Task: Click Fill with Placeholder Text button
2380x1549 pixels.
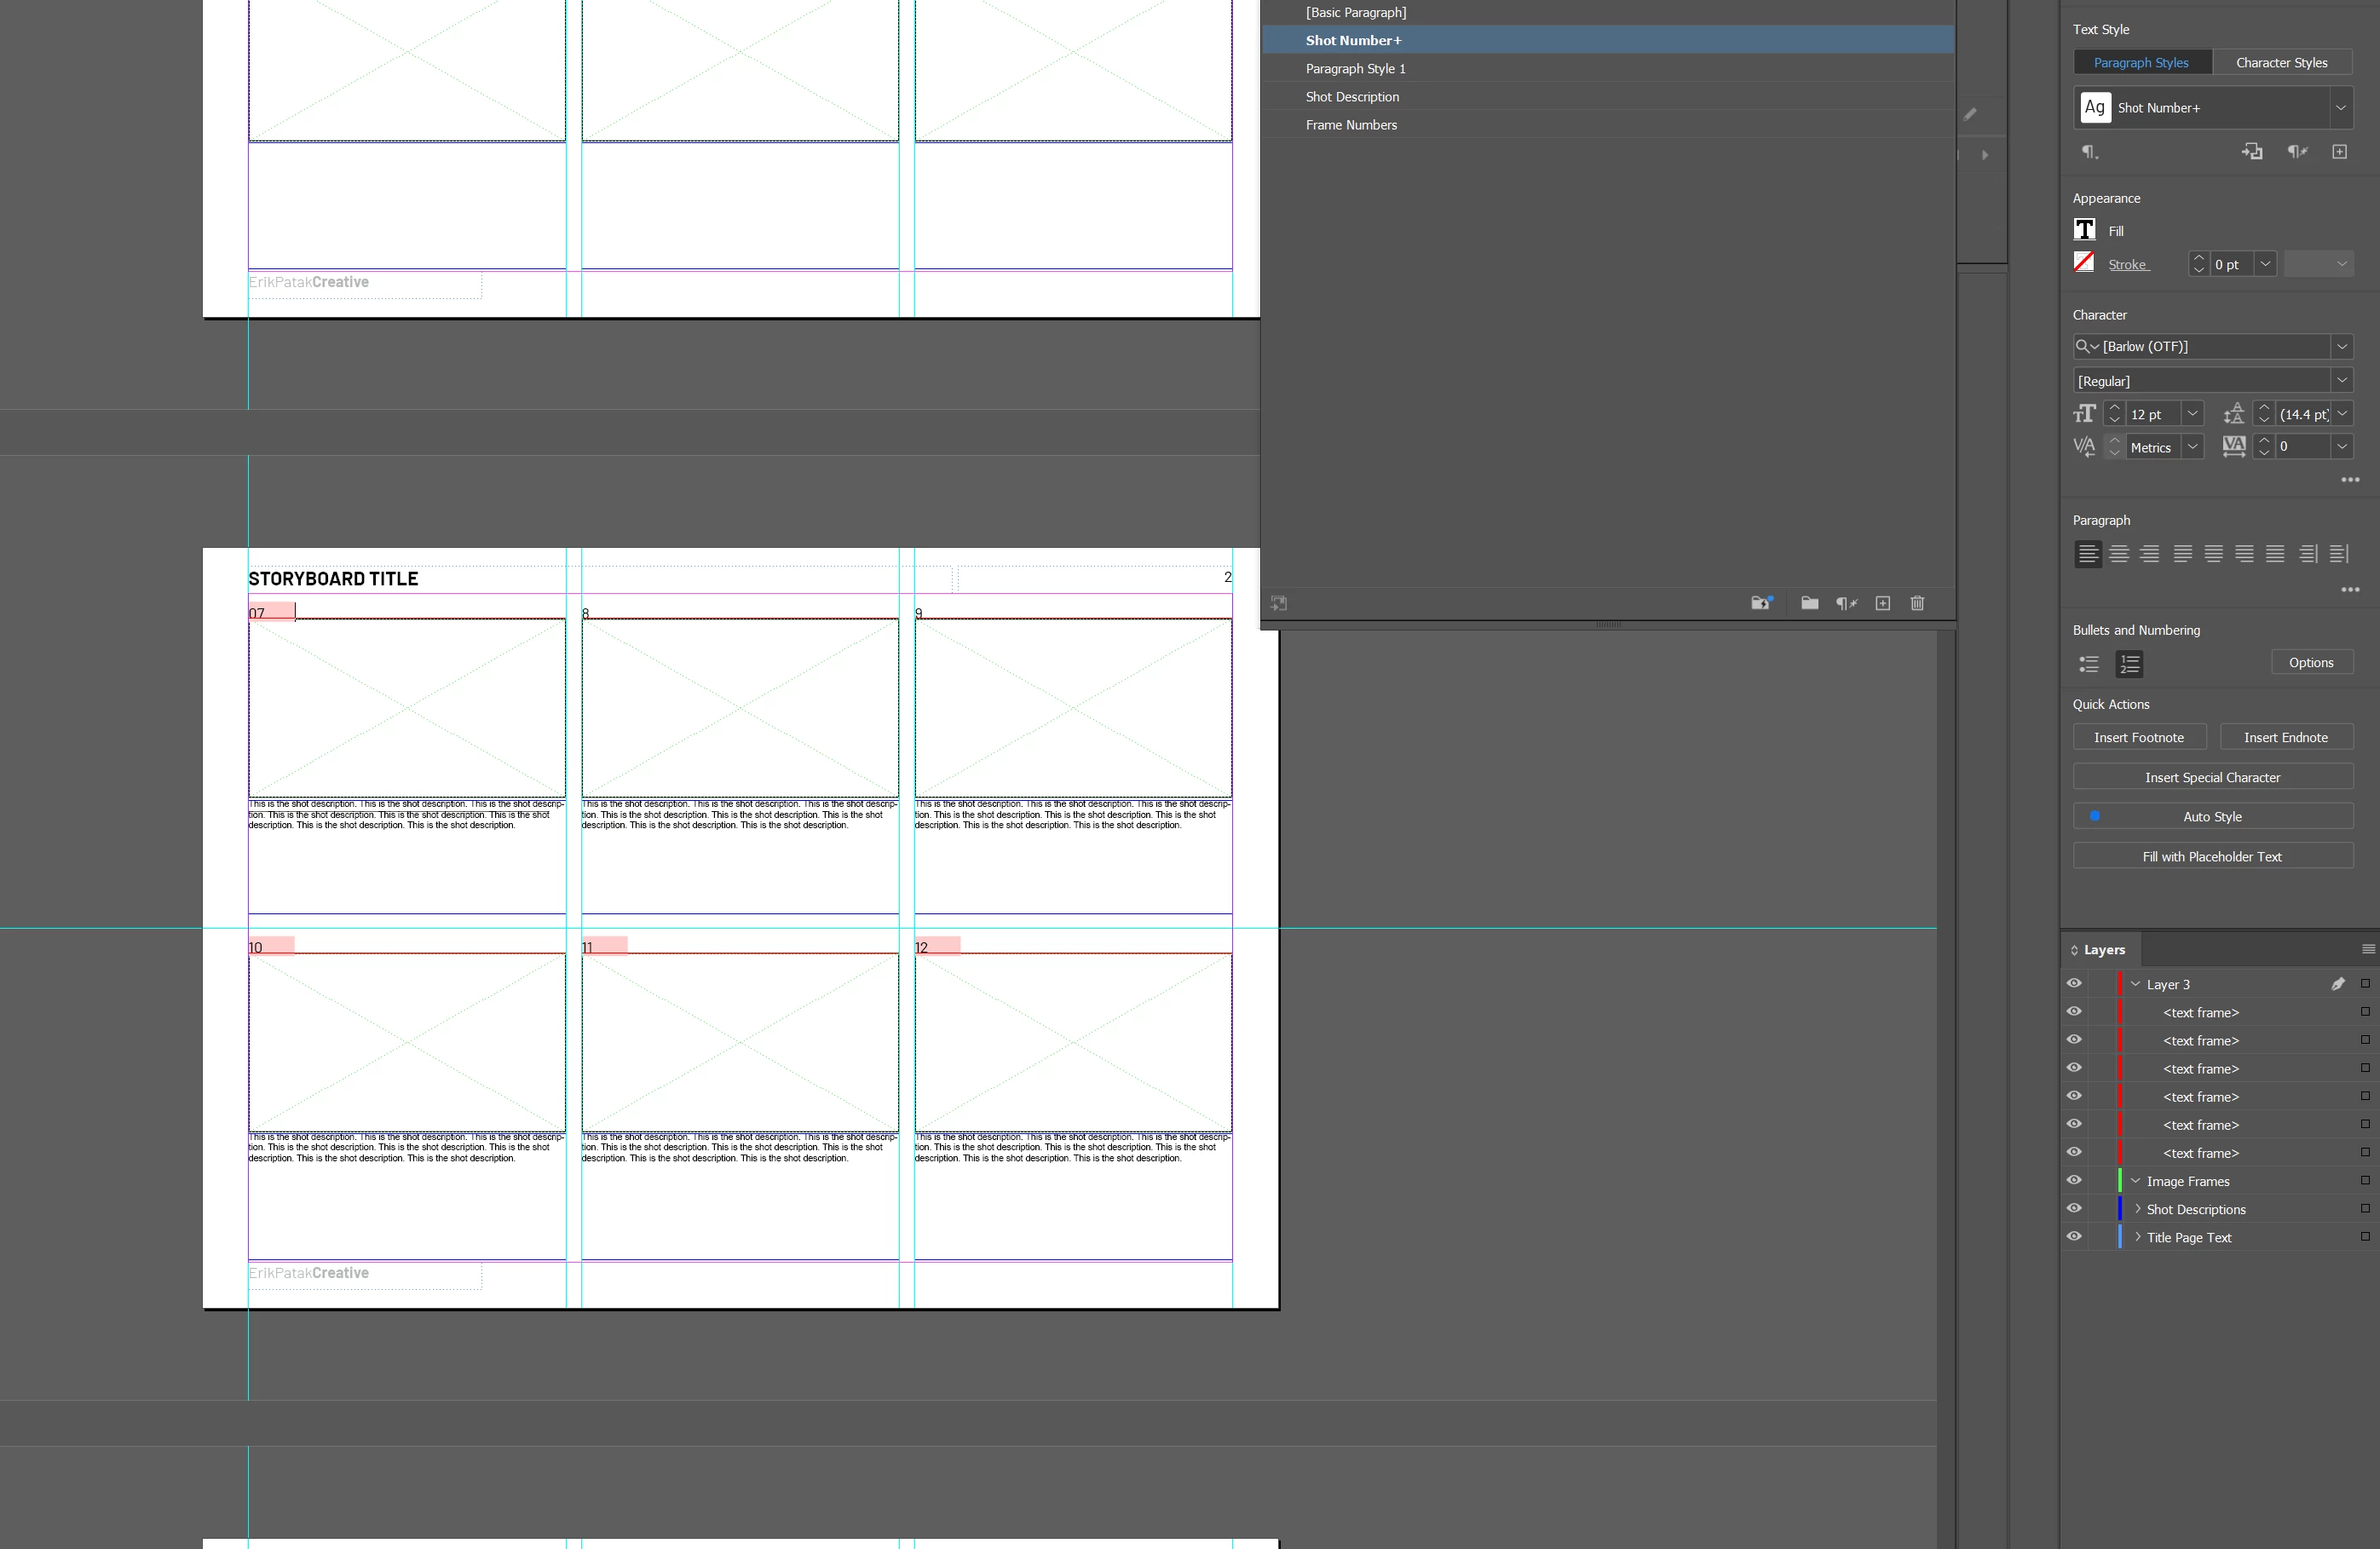Action: point(2212,856)
